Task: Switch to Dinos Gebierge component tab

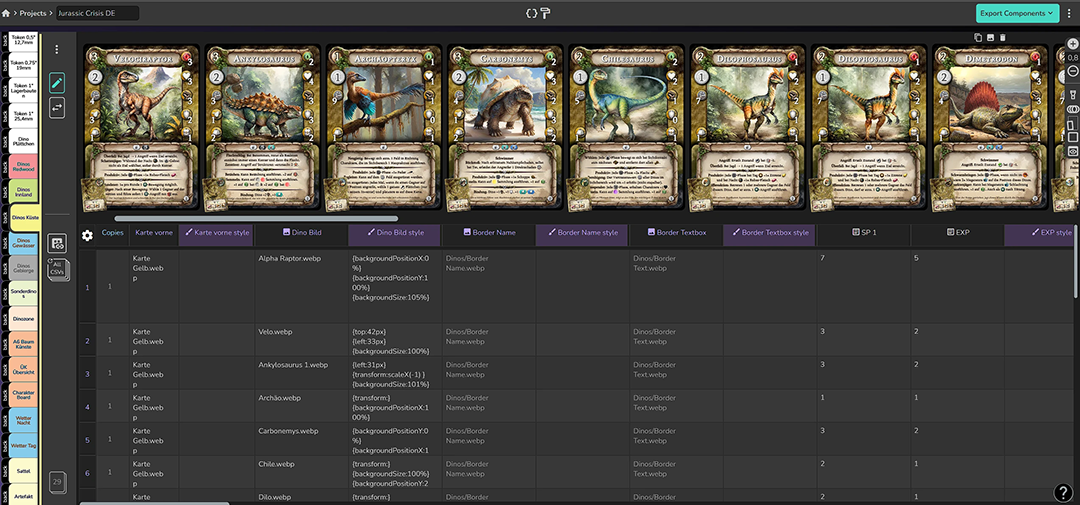Action: click(x=23, y=267)
